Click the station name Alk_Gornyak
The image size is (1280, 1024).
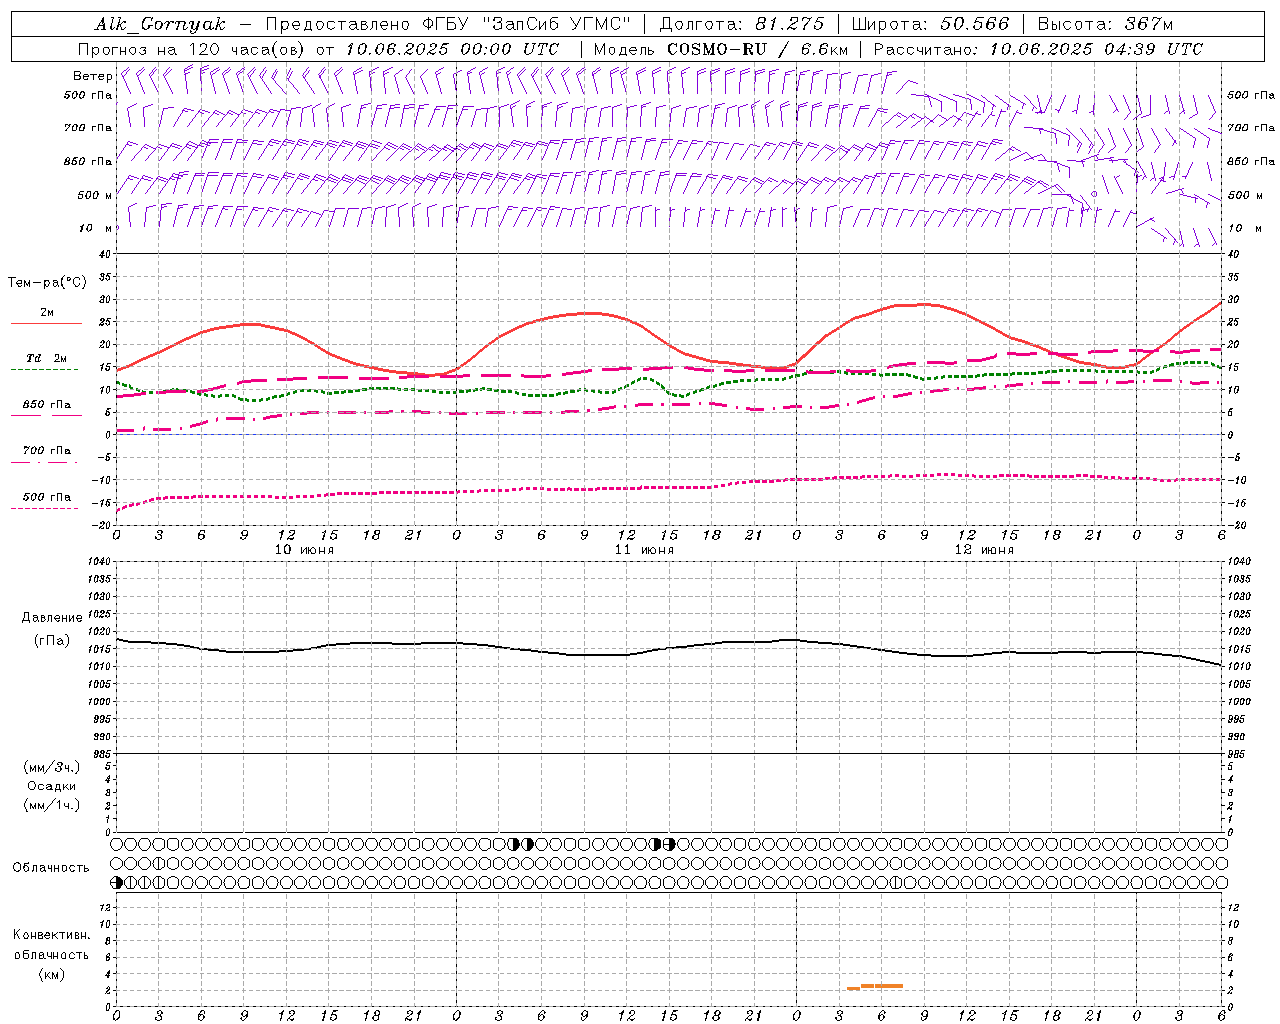(160, 24)
